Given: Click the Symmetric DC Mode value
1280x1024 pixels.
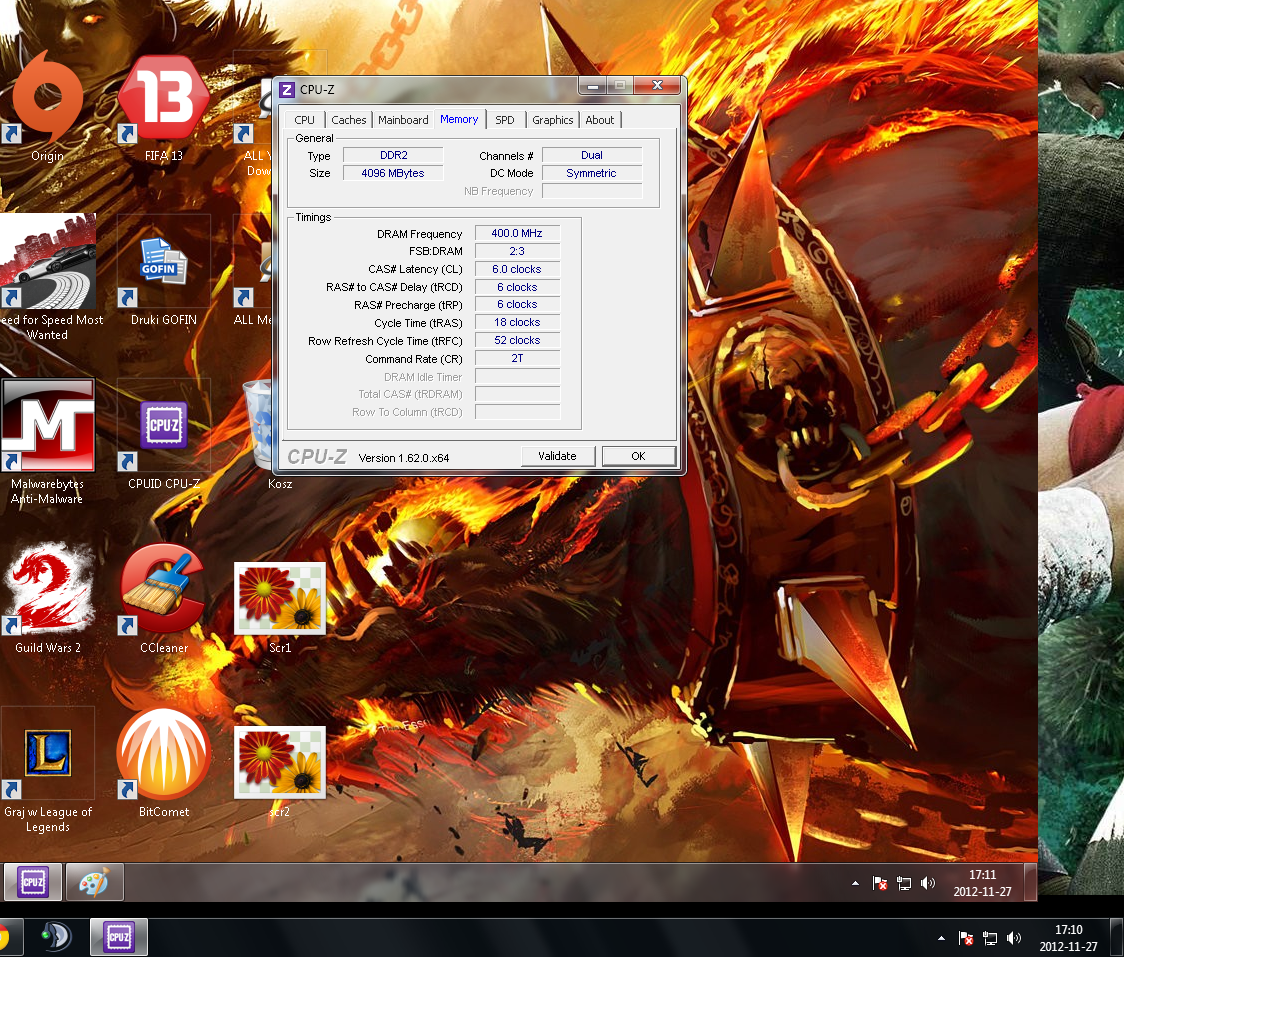Looking at the screenshot, I should 592,173.
